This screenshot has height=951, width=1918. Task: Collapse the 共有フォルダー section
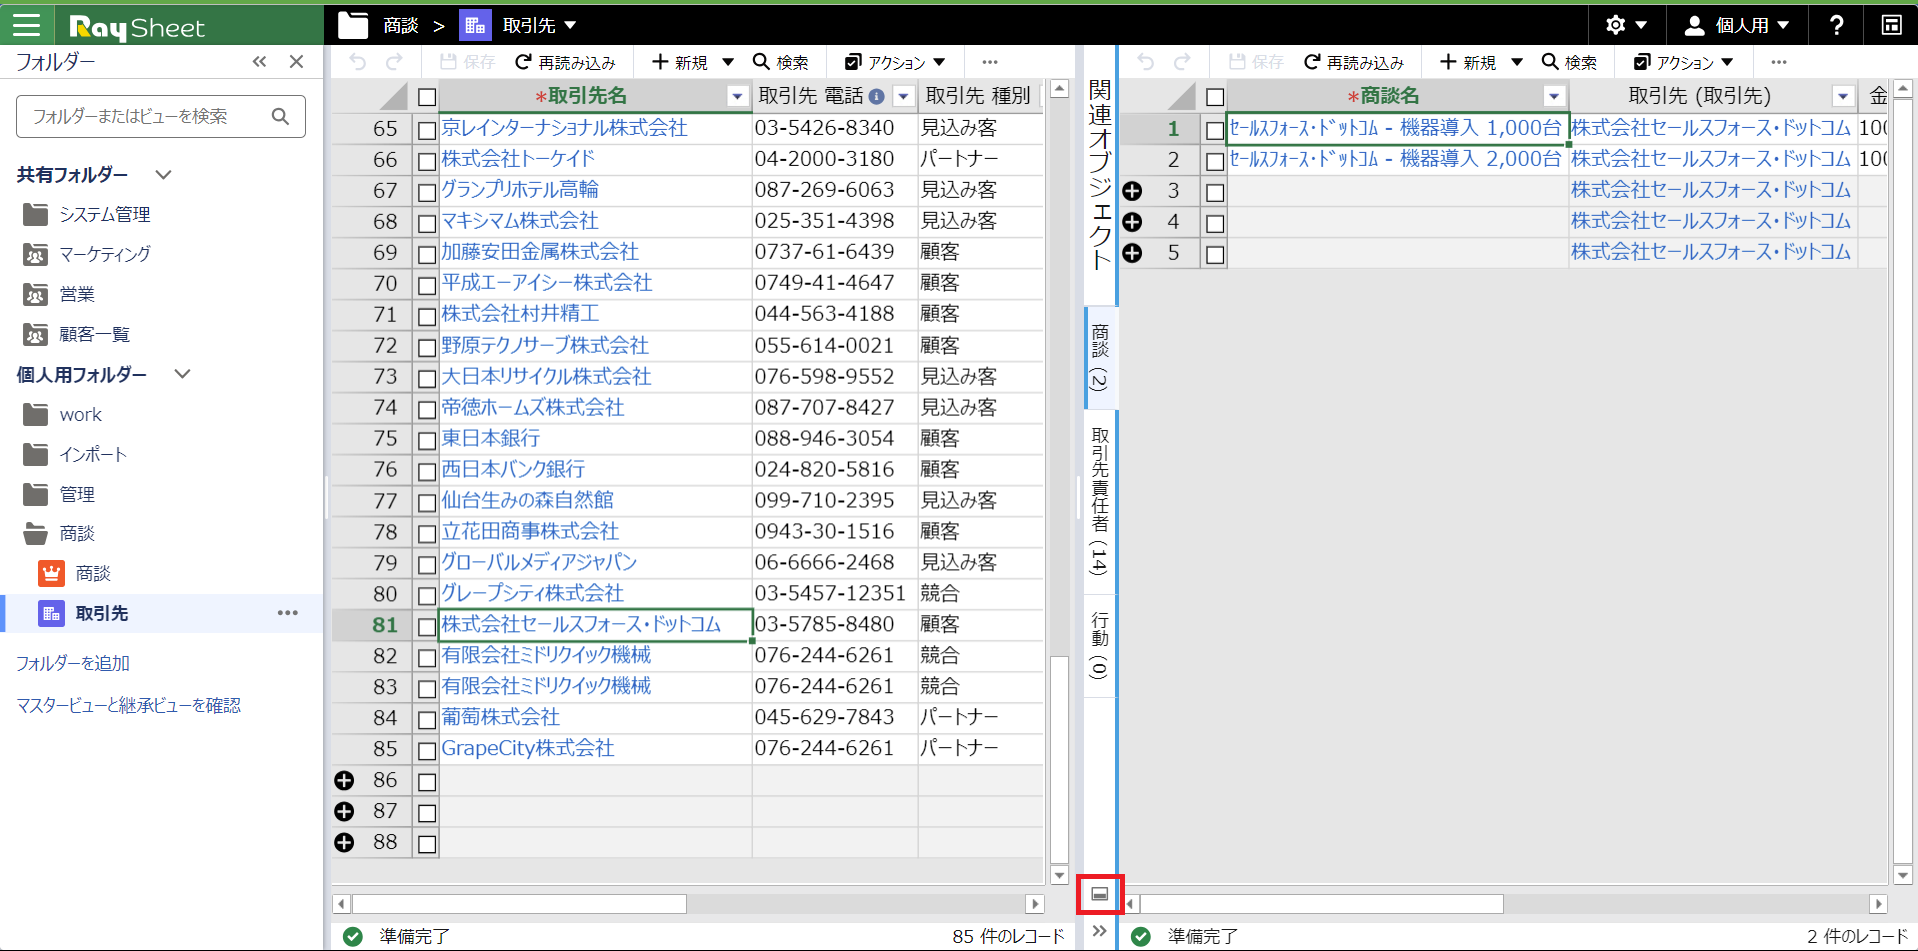pos(163,175)
